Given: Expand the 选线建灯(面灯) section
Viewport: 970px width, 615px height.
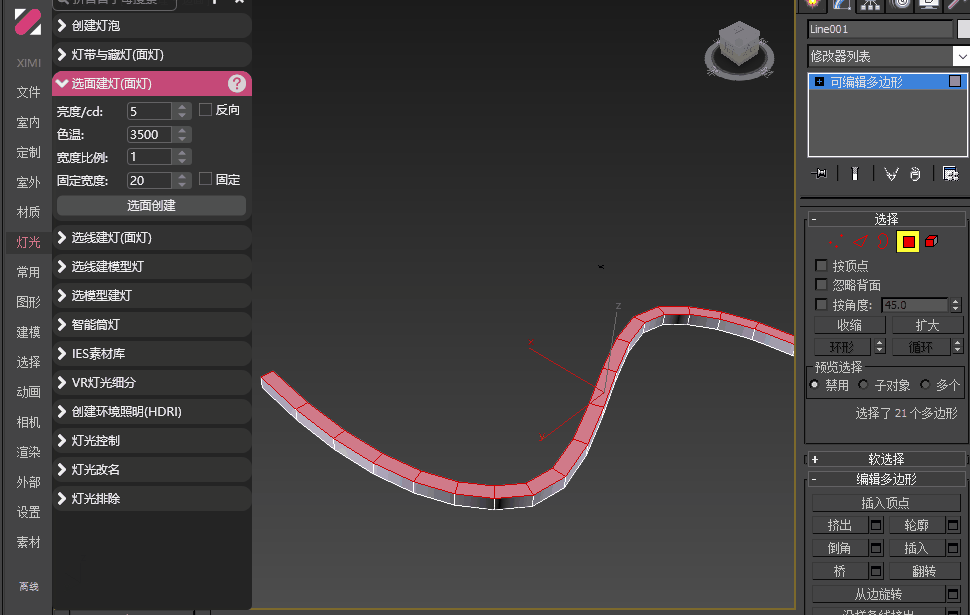Looking at the screenshot, I should pos(152,238).
